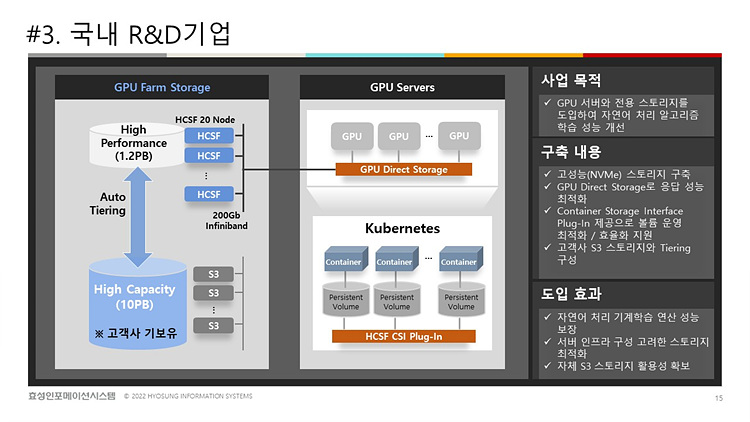The height and width of the screenshot is (422, 750).
Task: Click the checkmark under the 사업 목적 heading
Action: point(545,103)
